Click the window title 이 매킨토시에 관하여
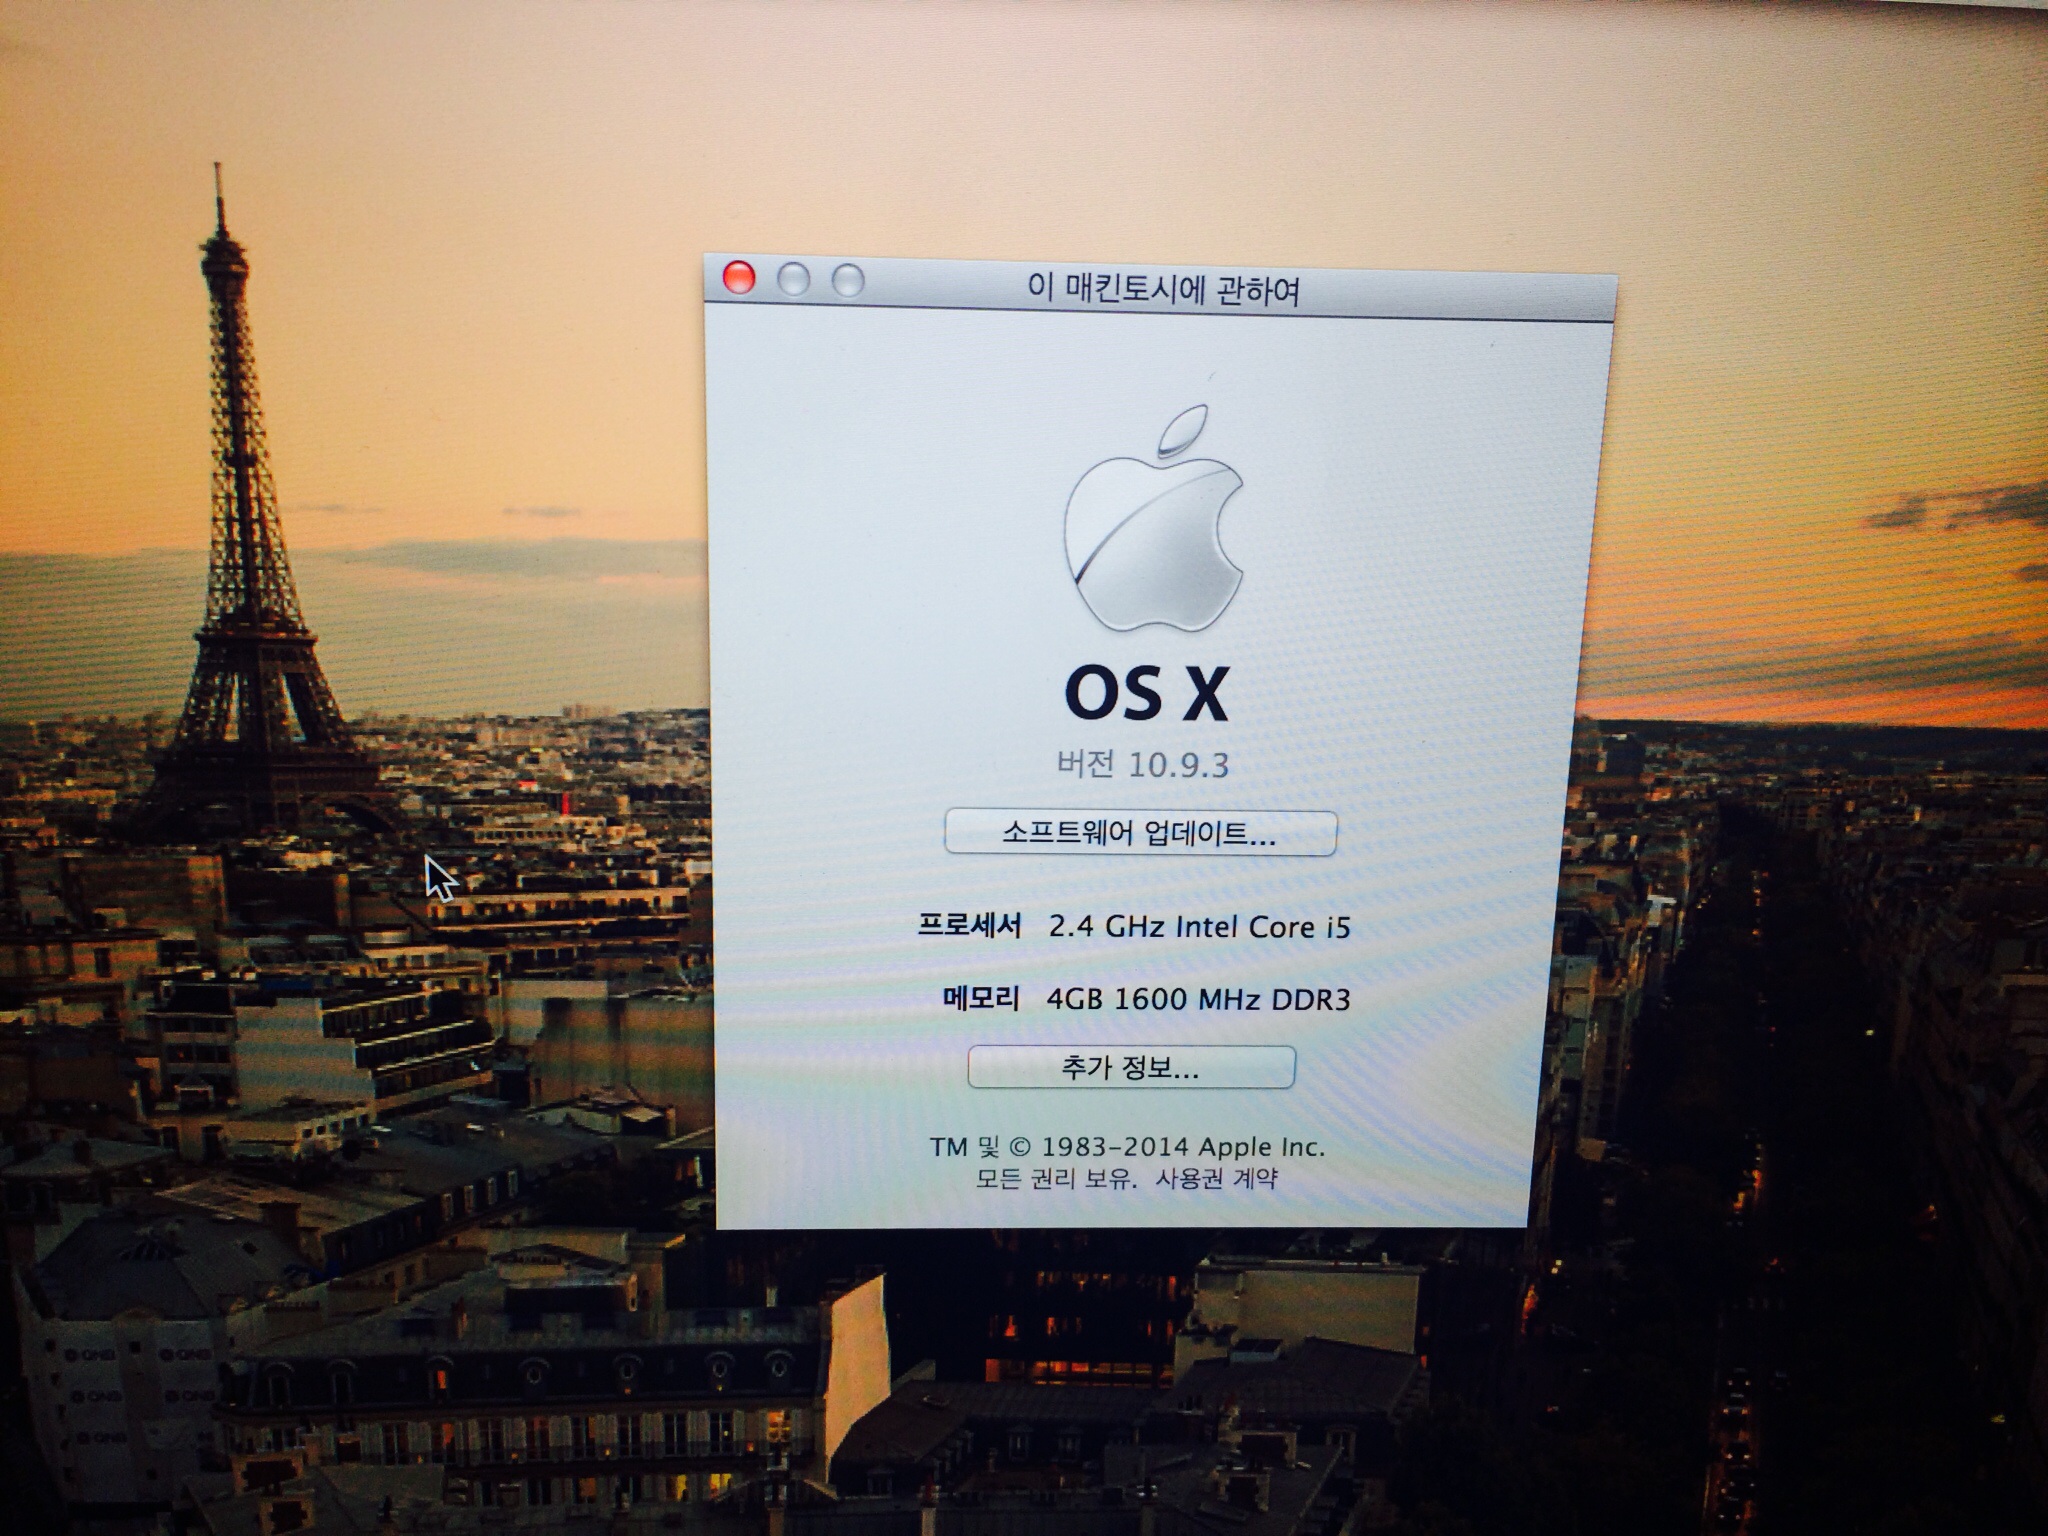This screenshot has width=2048, height=1536. (1162, 291)
